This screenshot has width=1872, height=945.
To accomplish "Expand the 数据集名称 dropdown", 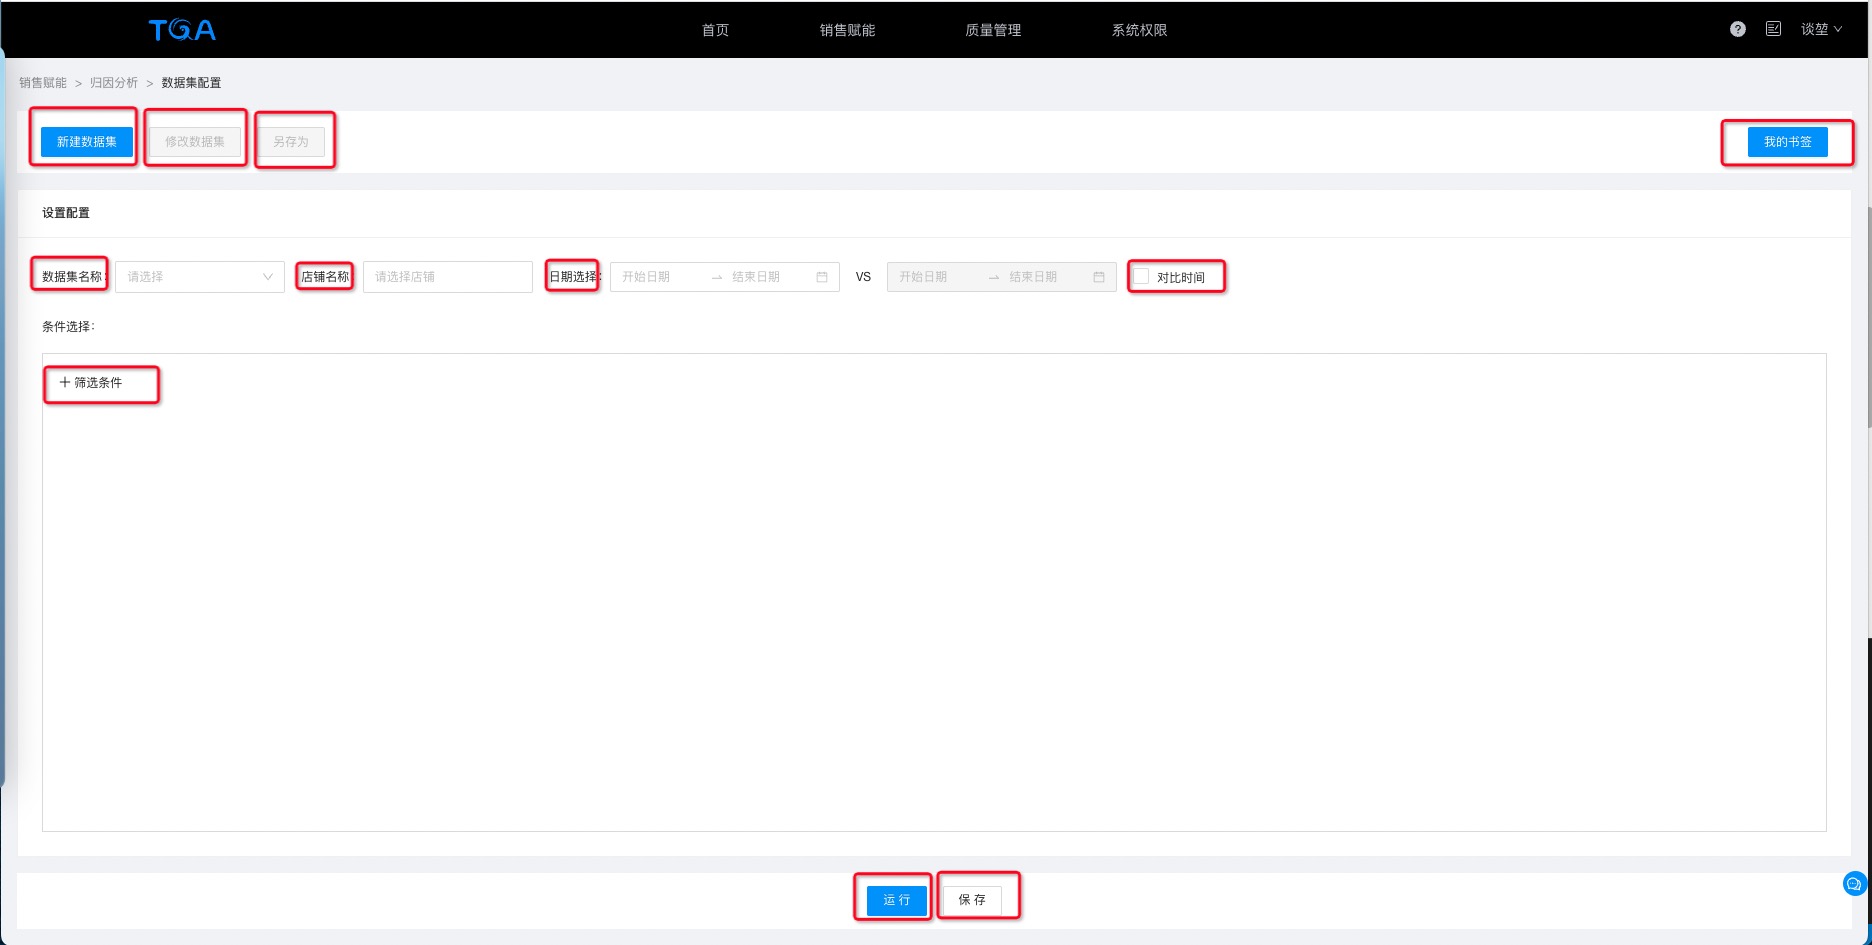I will tap(200, 277).
